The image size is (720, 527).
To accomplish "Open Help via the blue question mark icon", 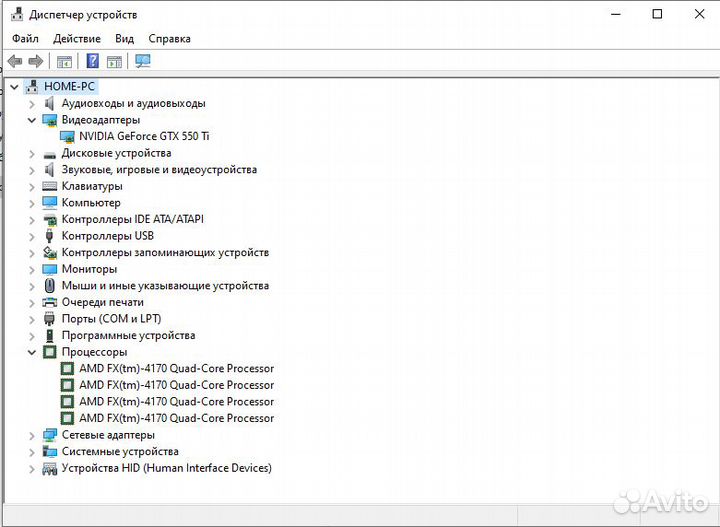I will point(93,61).
